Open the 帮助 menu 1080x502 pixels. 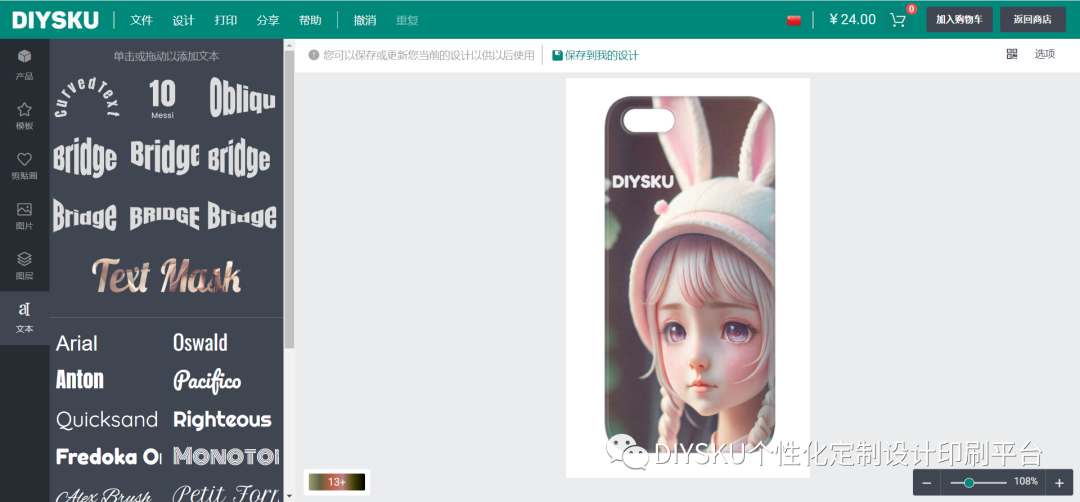tap(310, 20)
